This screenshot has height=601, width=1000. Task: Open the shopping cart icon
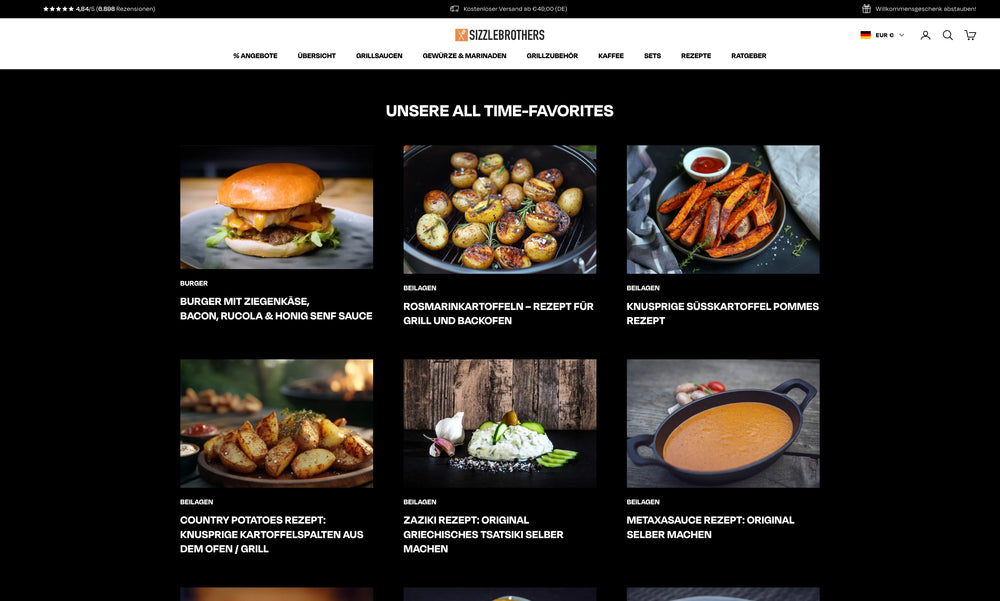point(970,35)
